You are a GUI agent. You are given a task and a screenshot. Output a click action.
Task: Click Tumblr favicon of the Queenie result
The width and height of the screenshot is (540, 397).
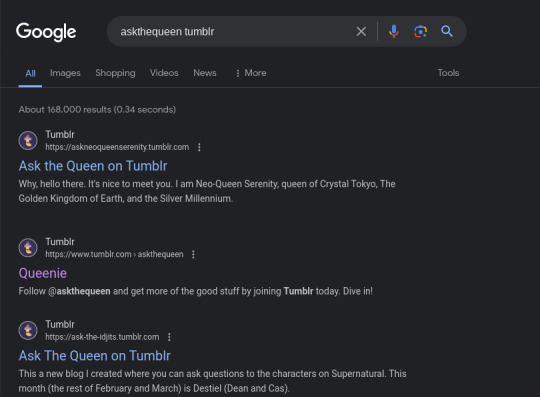(28, 248)
